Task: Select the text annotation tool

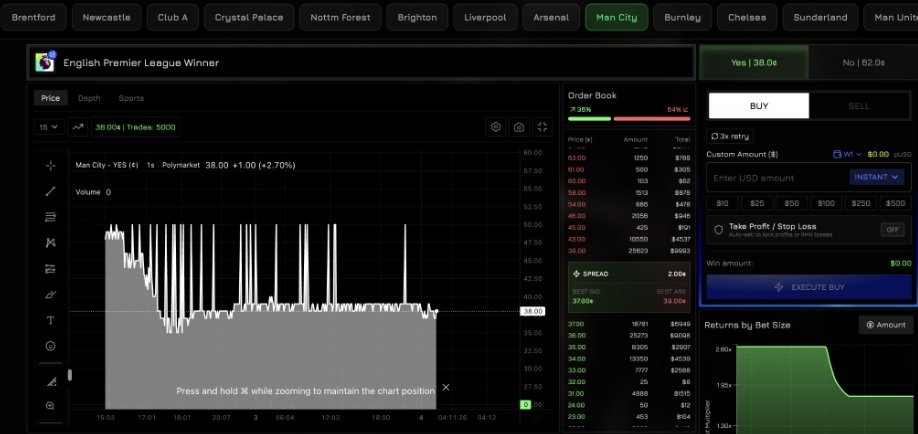Action: click(50, 320)
